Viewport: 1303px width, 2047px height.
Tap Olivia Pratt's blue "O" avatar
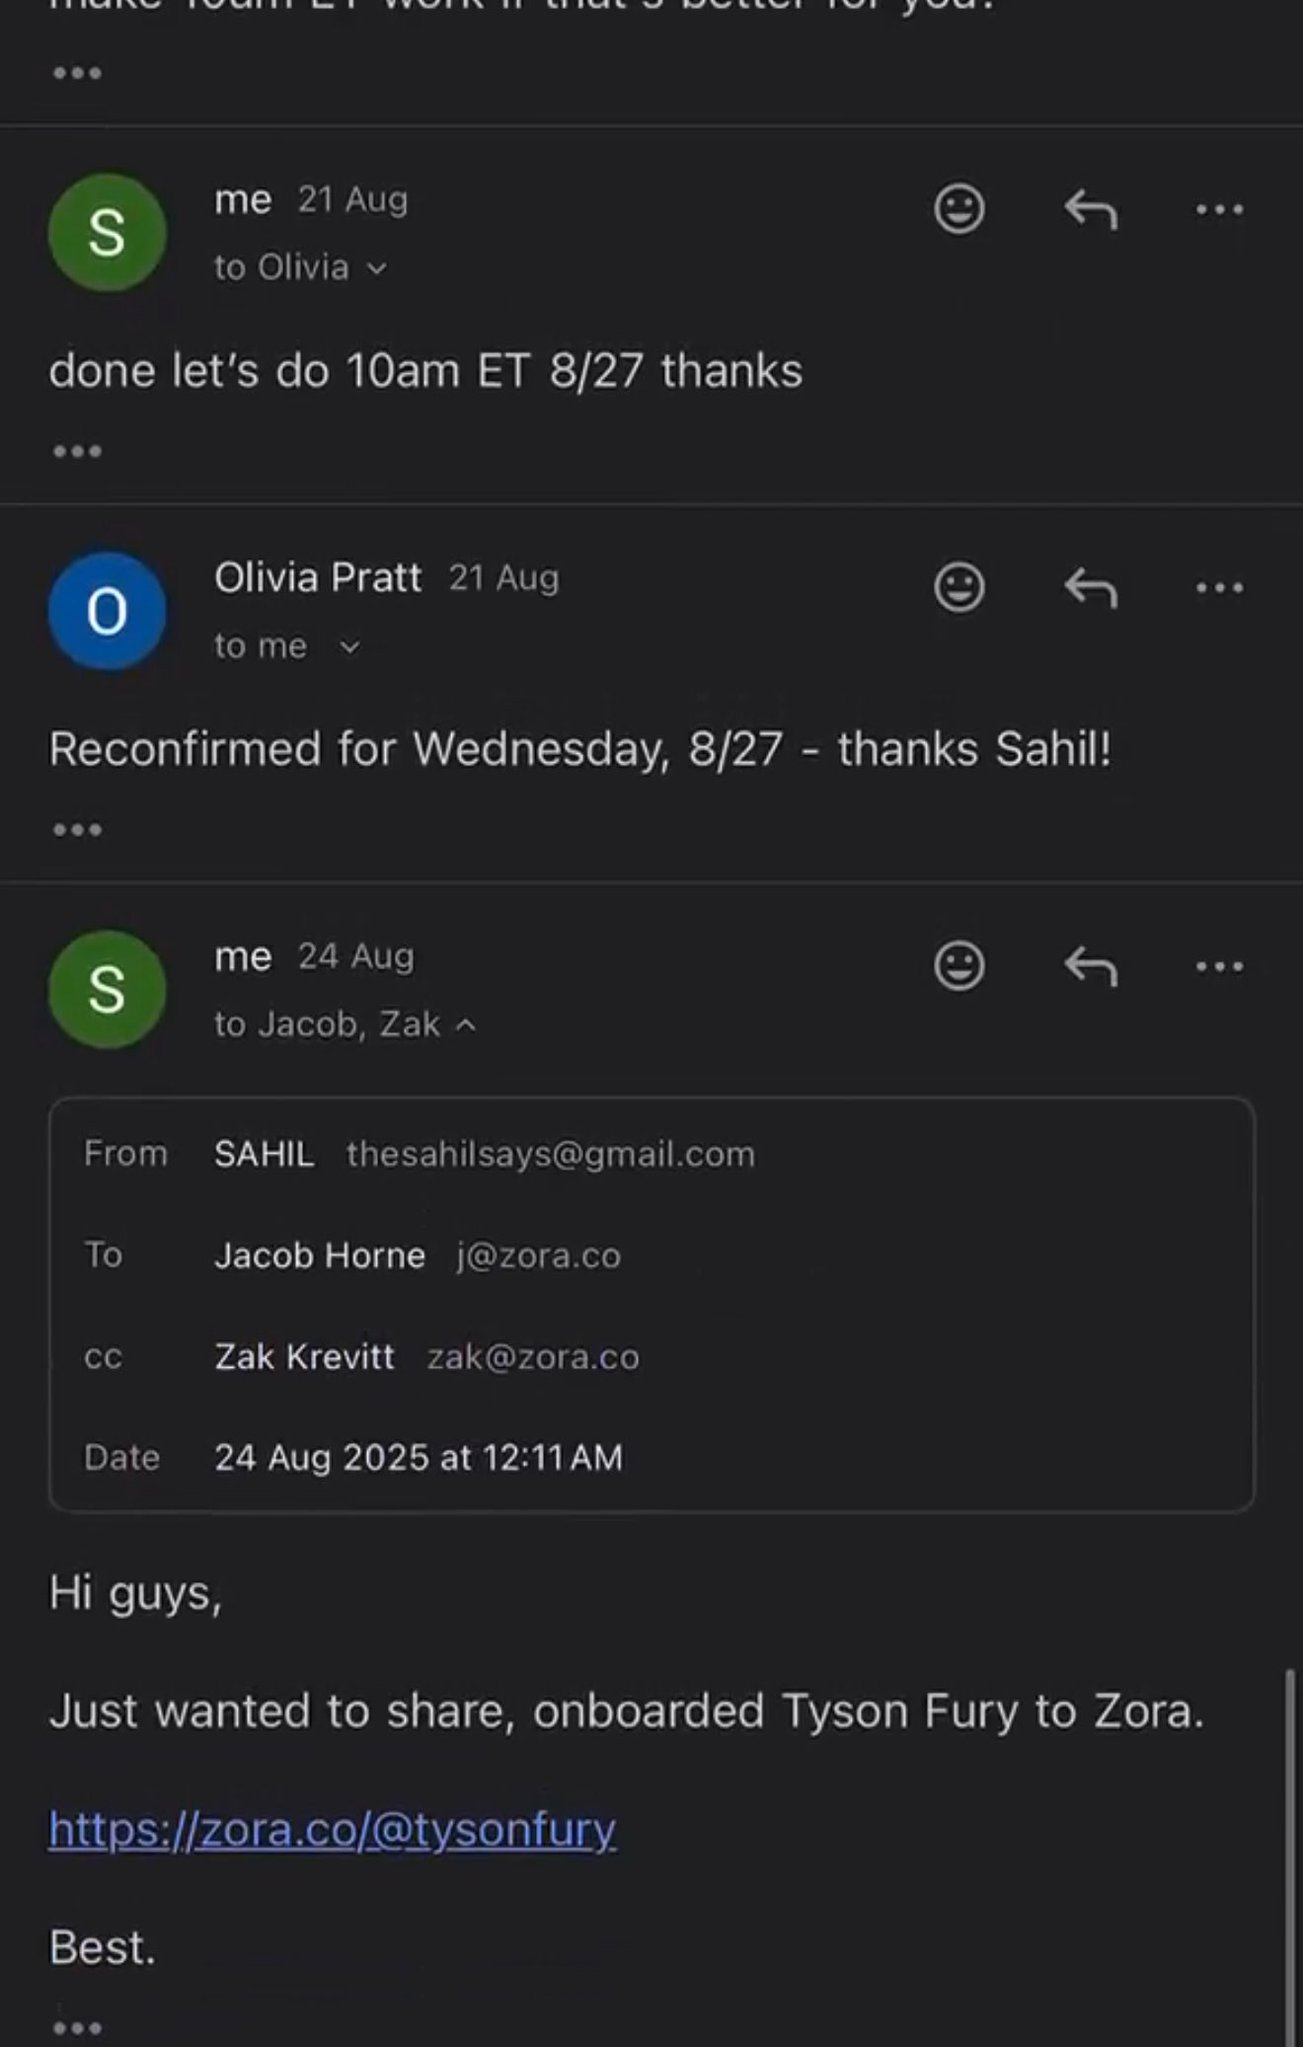coord(107,611)
